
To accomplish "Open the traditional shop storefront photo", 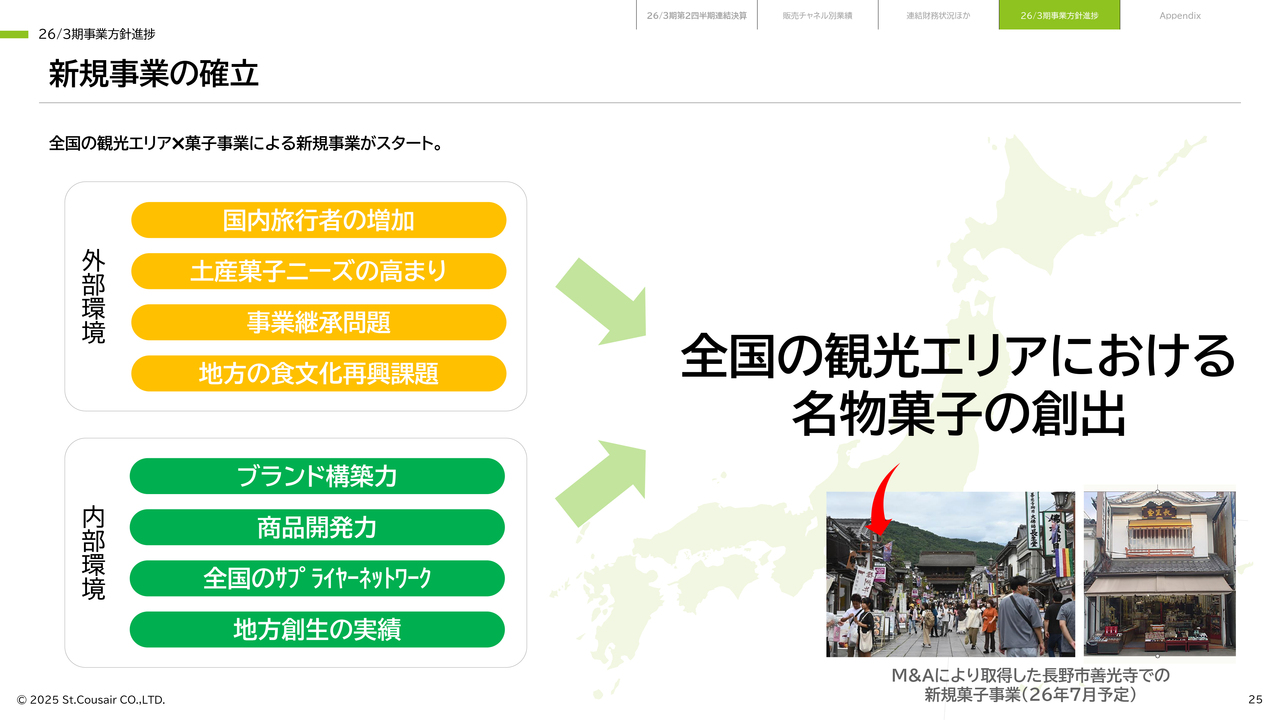I will click(1159, 574).
